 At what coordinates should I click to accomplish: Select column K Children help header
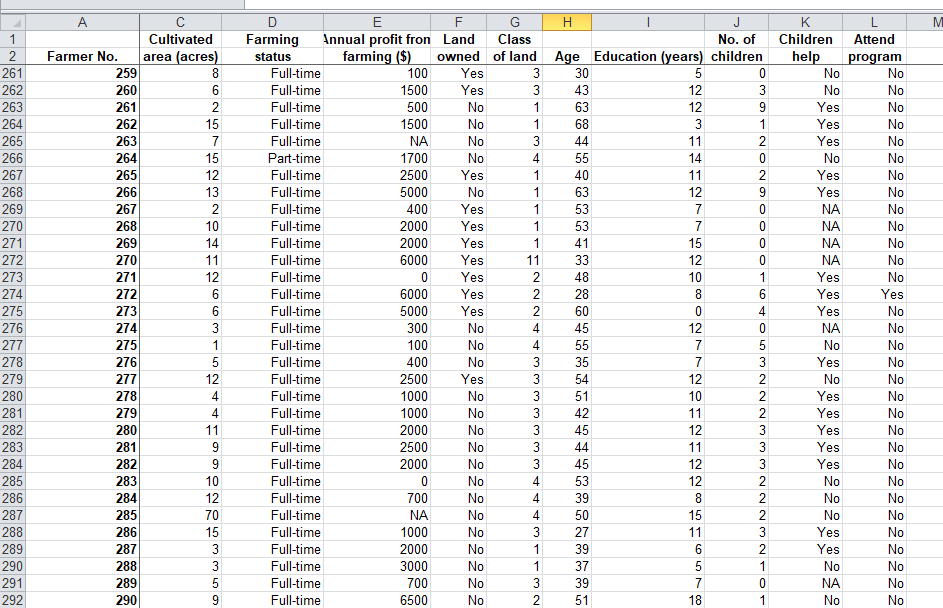(804, 21)
